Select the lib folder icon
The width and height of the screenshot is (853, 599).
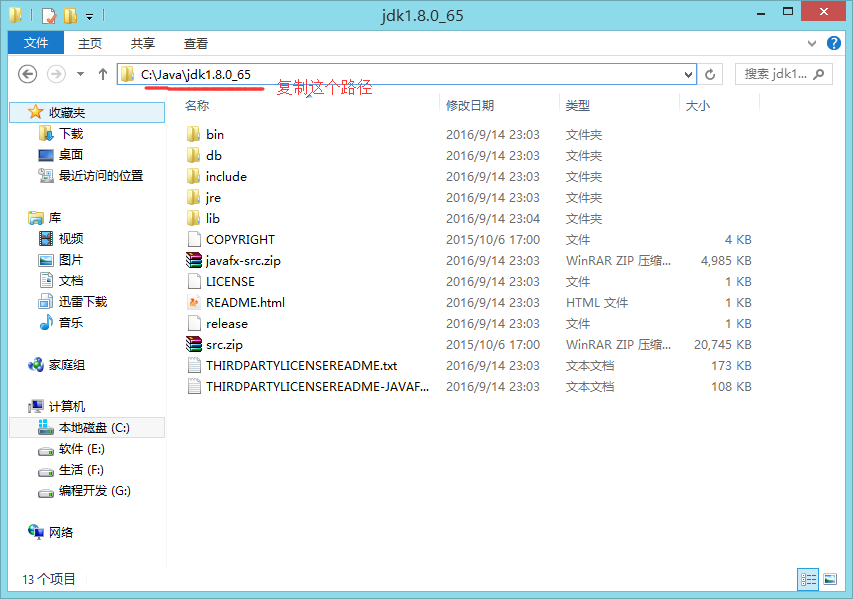click(194, 218)
